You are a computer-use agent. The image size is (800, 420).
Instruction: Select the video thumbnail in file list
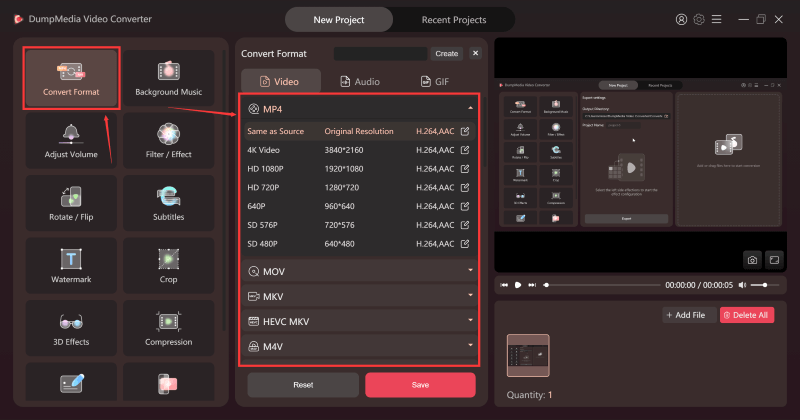[x=528, y=356]
